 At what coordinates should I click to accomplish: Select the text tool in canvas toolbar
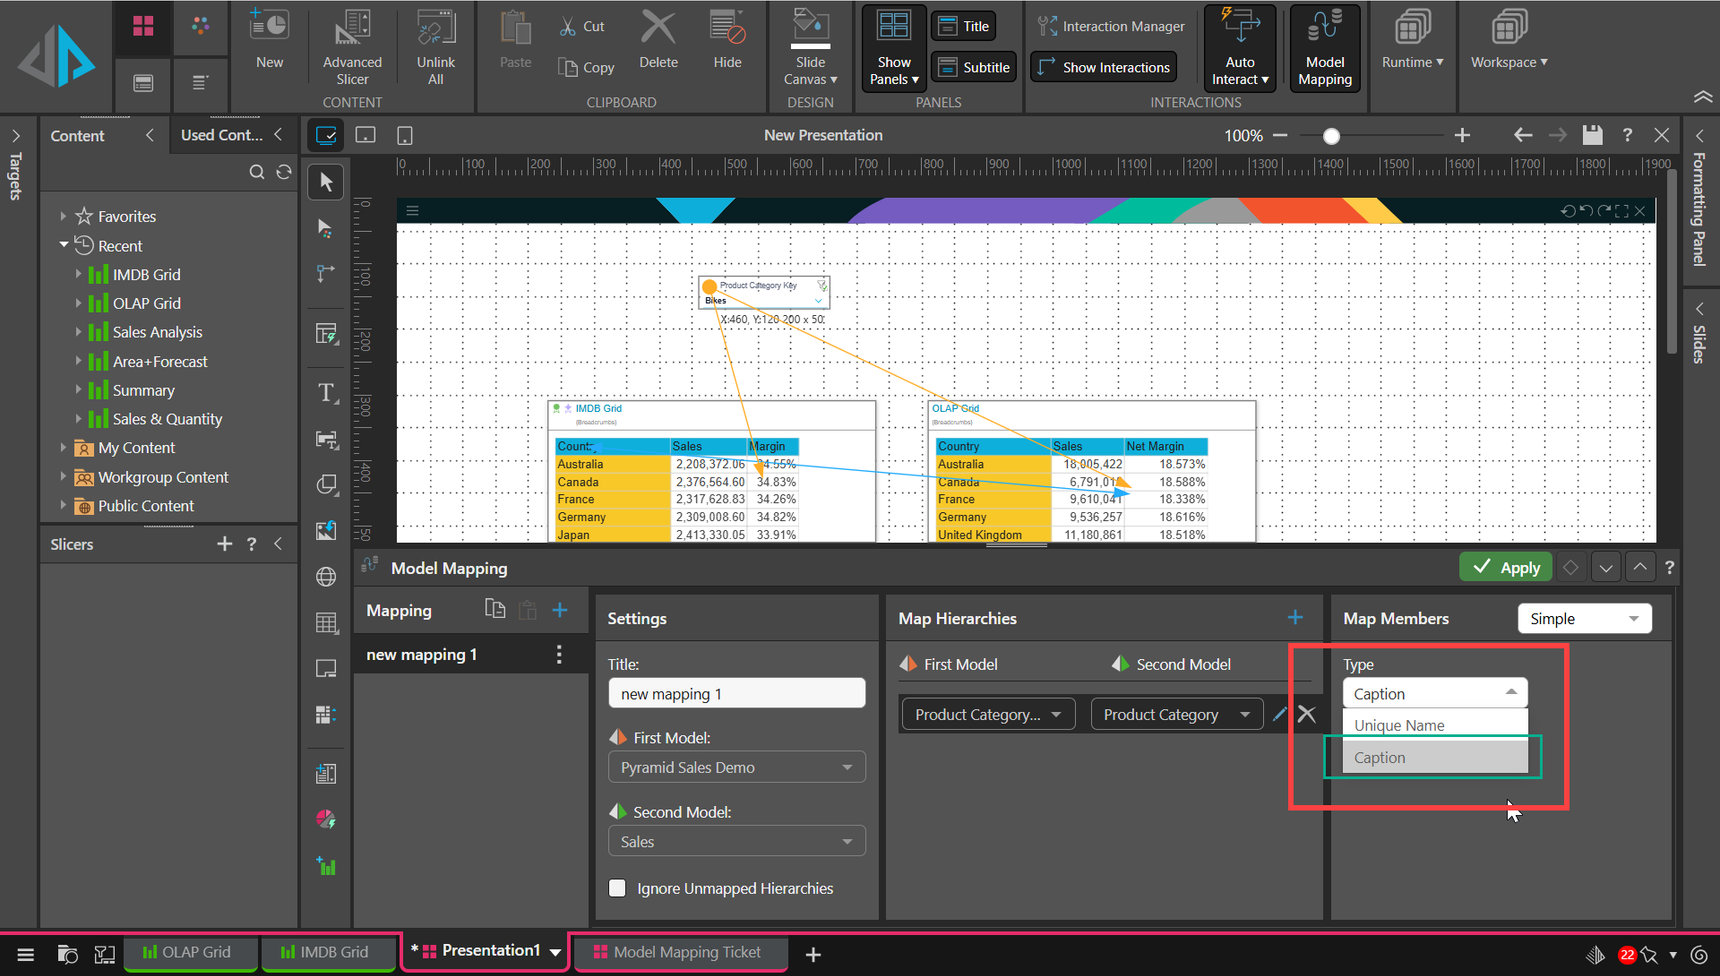[326, 393]
